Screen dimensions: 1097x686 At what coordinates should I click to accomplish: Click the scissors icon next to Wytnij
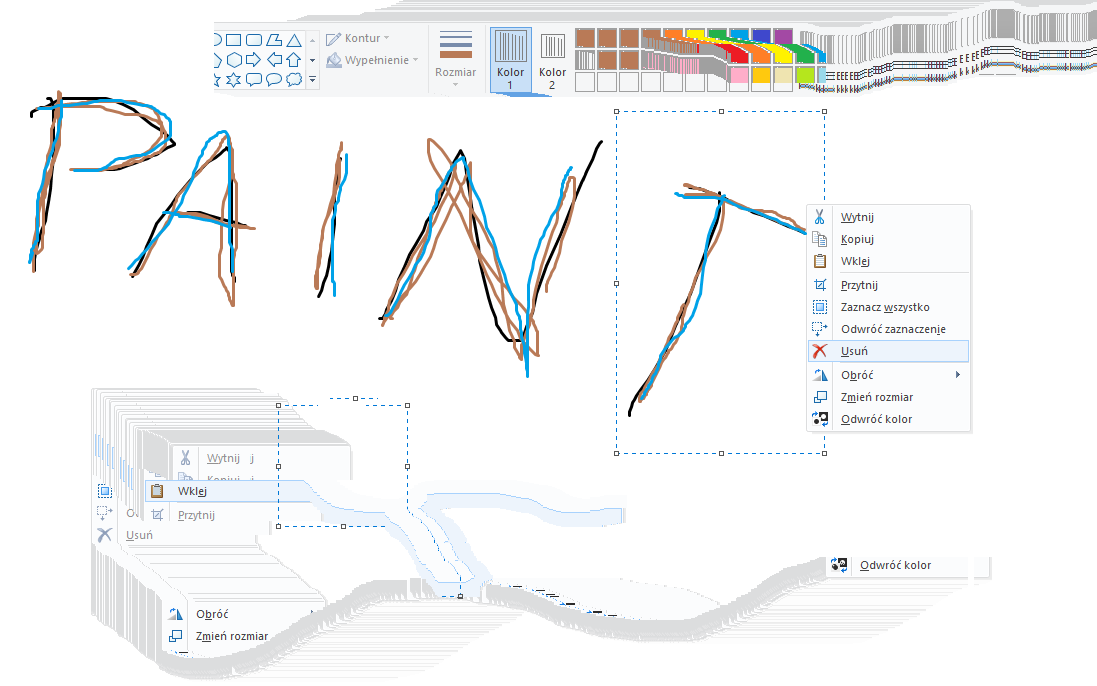819,217
